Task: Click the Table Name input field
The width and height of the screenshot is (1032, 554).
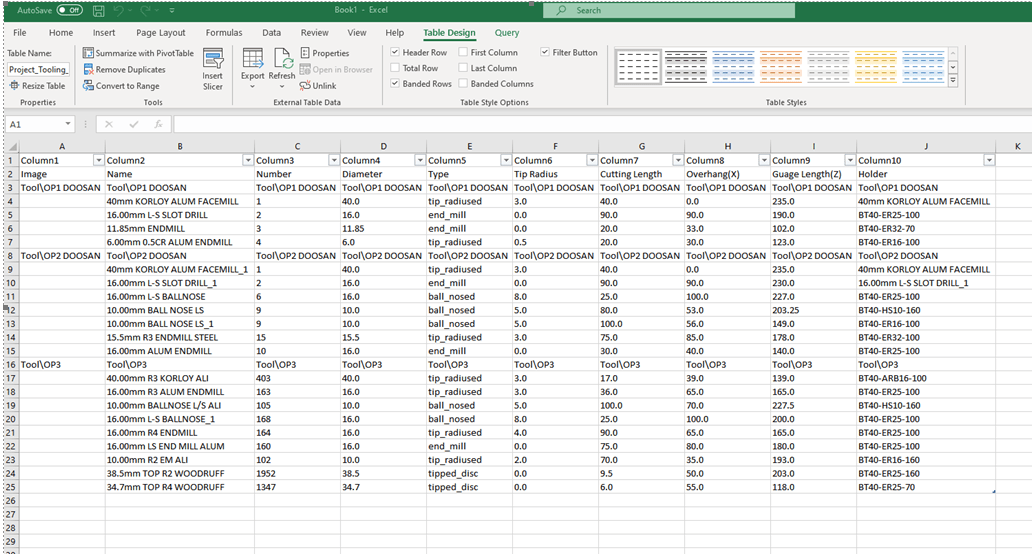Action: click(38, 70)
